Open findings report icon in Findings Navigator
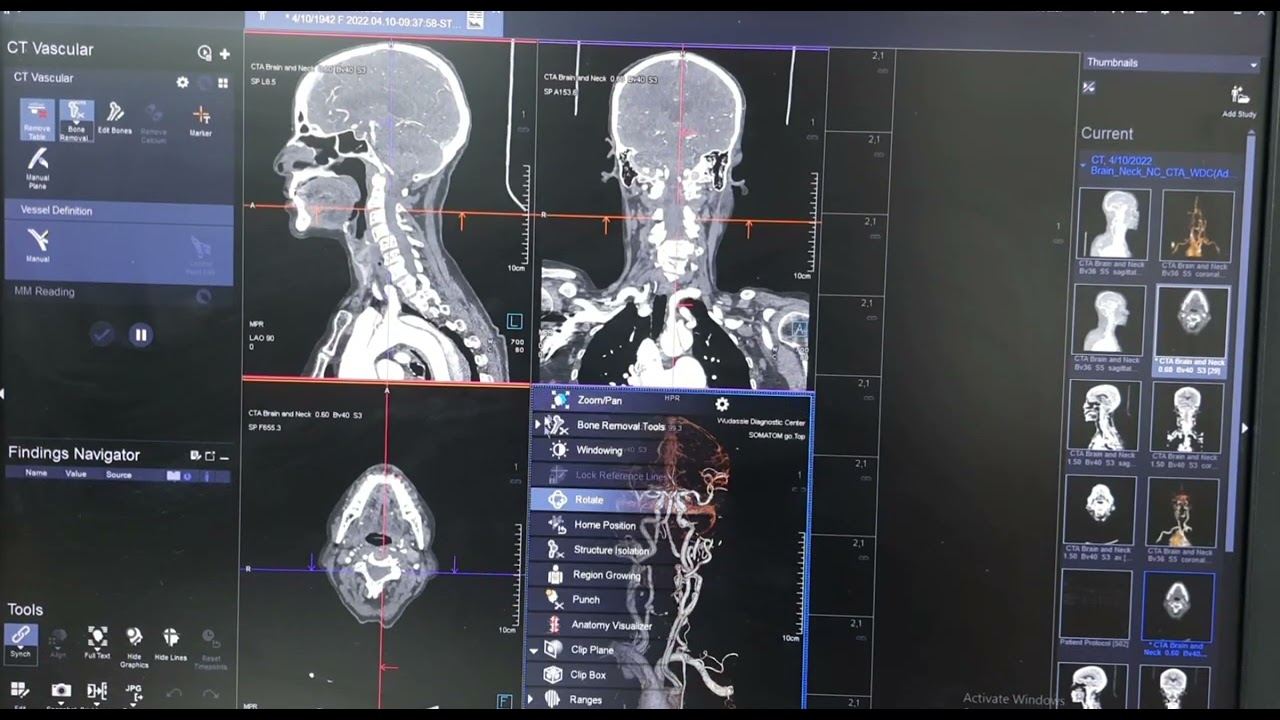The width and height of the screenshot is (1280, 720). 196,455
